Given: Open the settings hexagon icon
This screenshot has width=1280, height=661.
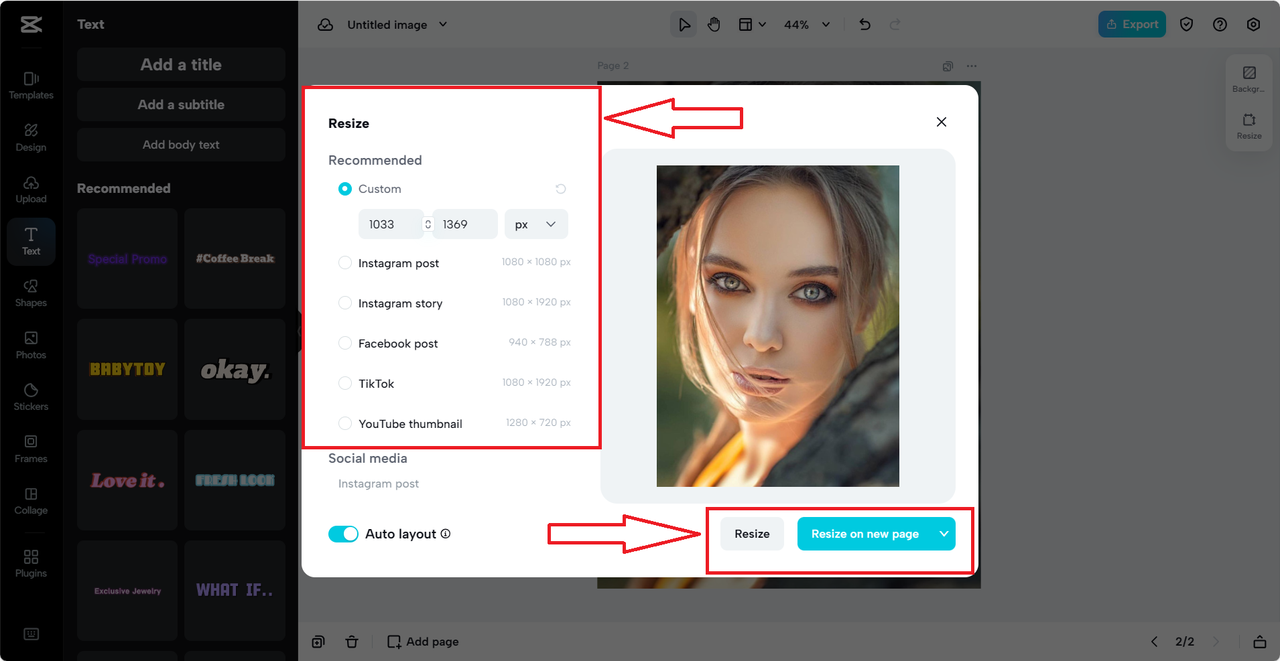Looking at the screenshot, I should 1253,25.
